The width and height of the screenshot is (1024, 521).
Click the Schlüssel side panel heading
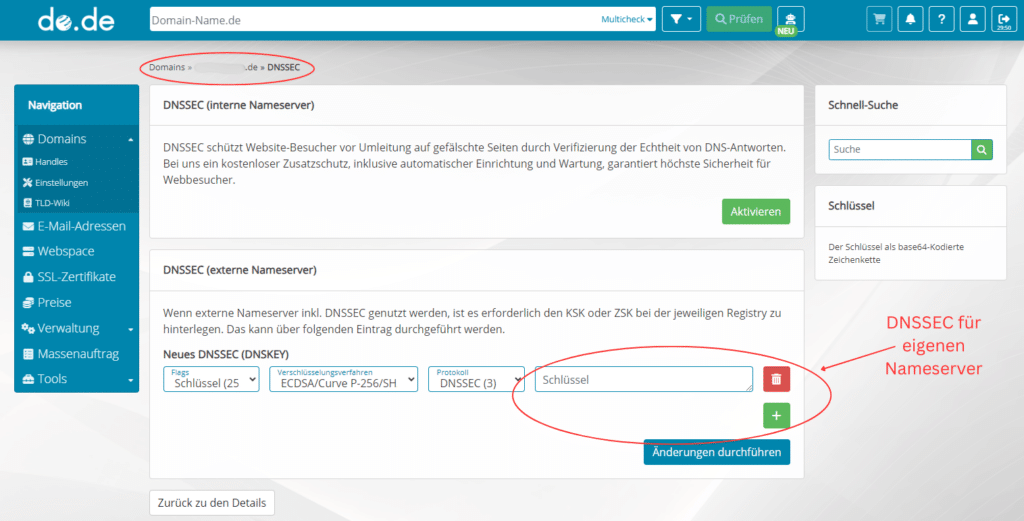pyautogui.click(x=851, y=206)
